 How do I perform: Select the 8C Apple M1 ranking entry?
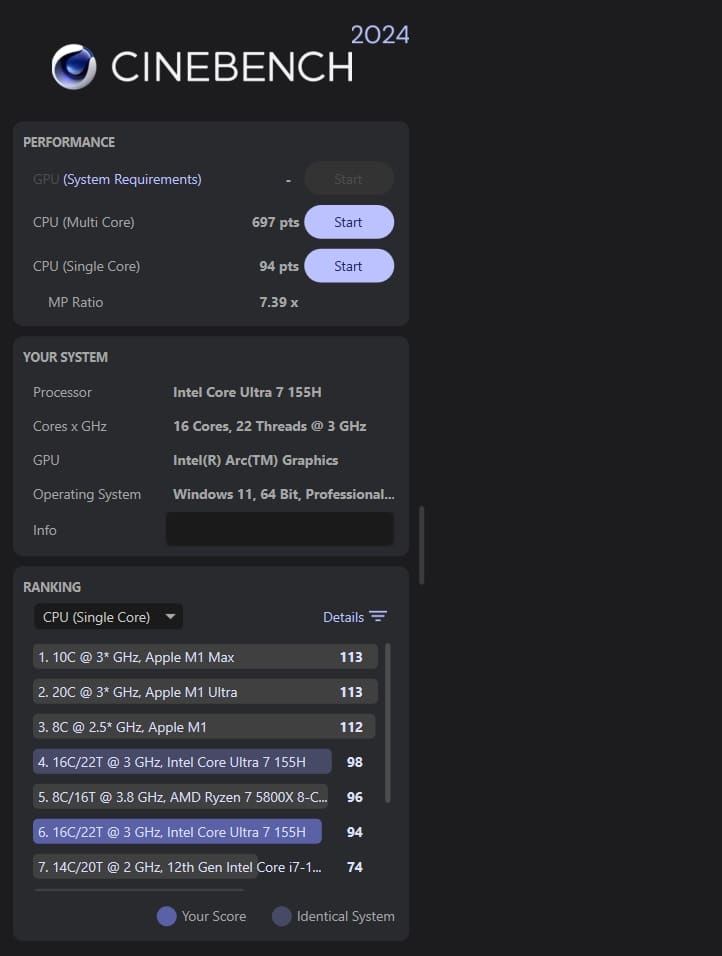205,727
